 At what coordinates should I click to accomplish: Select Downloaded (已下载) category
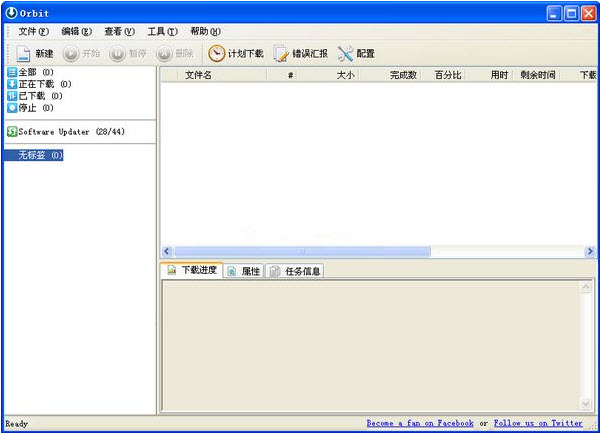click(x=35, y=96)
